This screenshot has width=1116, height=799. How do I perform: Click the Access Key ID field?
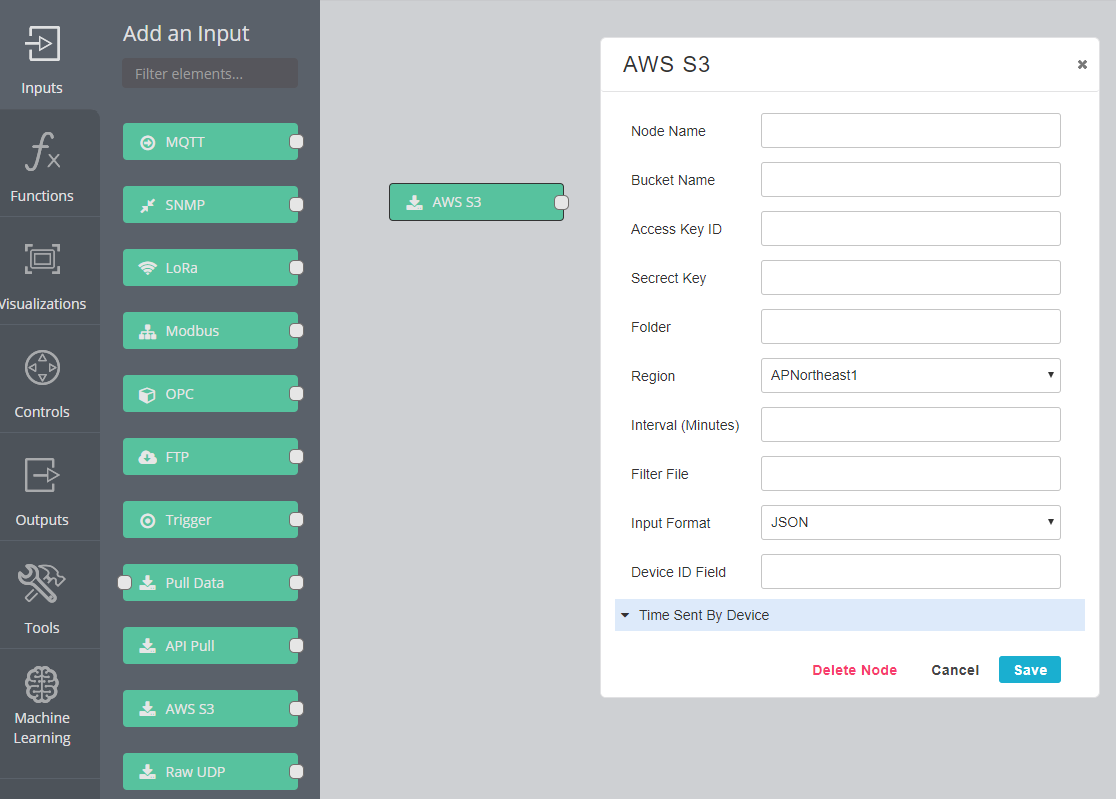pos(910,228)
